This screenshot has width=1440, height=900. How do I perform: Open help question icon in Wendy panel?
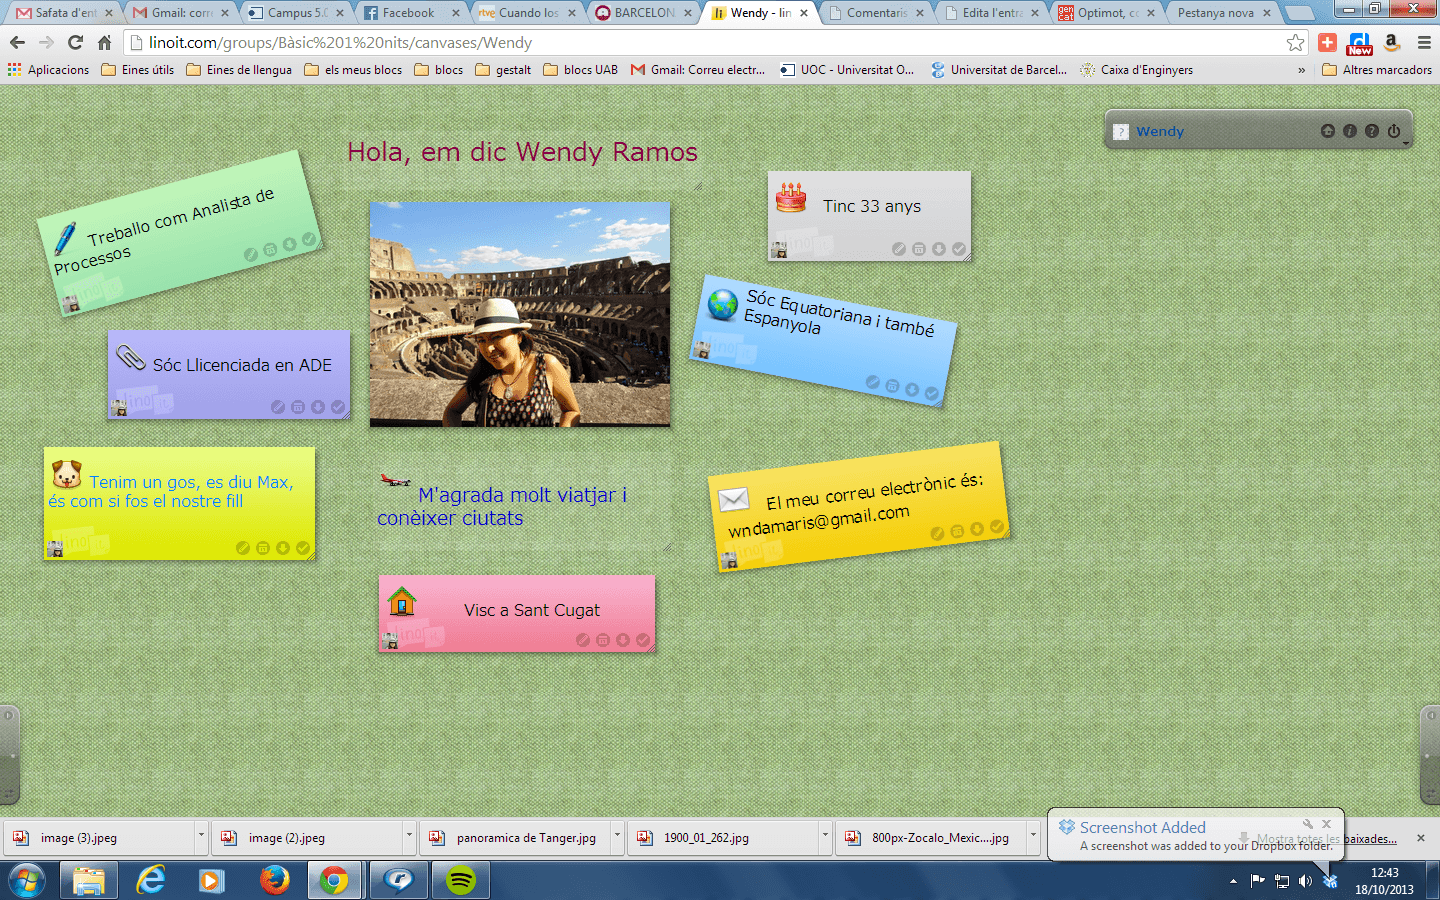1372,131
